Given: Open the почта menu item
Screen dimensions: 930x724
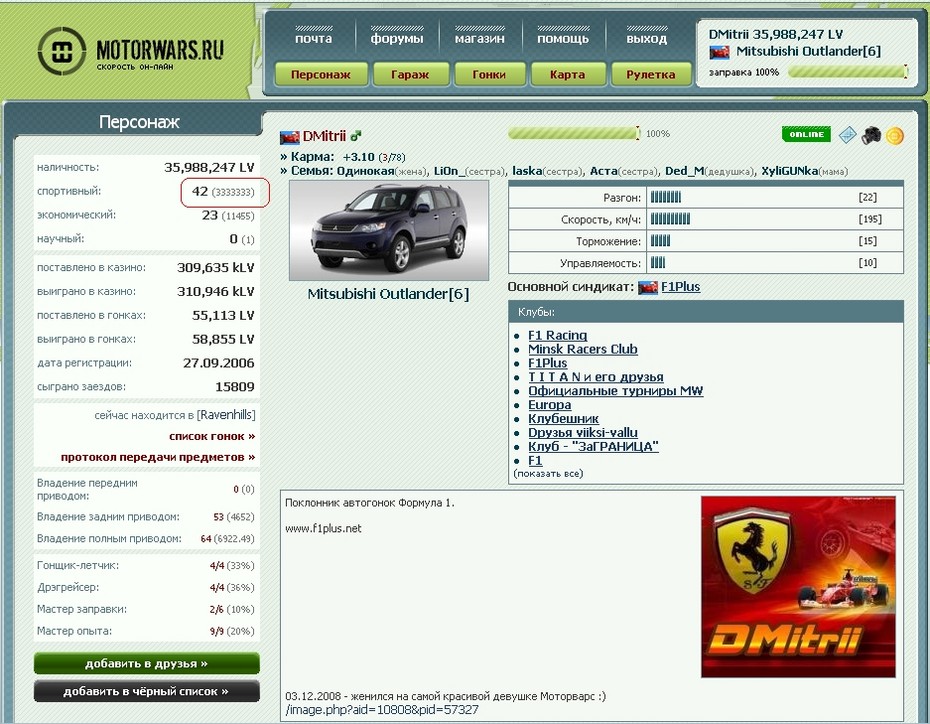Looking at the screenshot, I should (314, 39).
